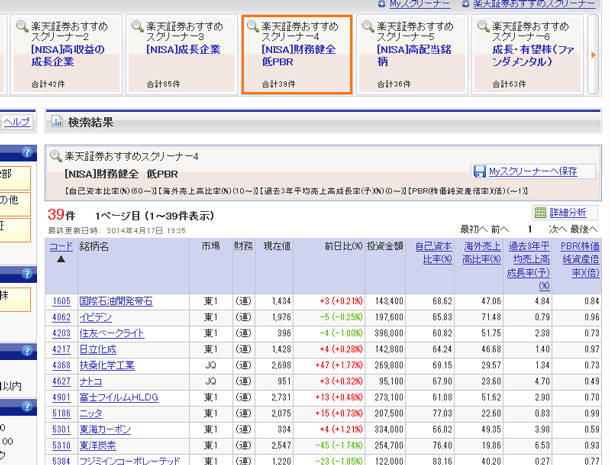
Task: Open third question mark help icon in sidebar
Action: point(27,351)
